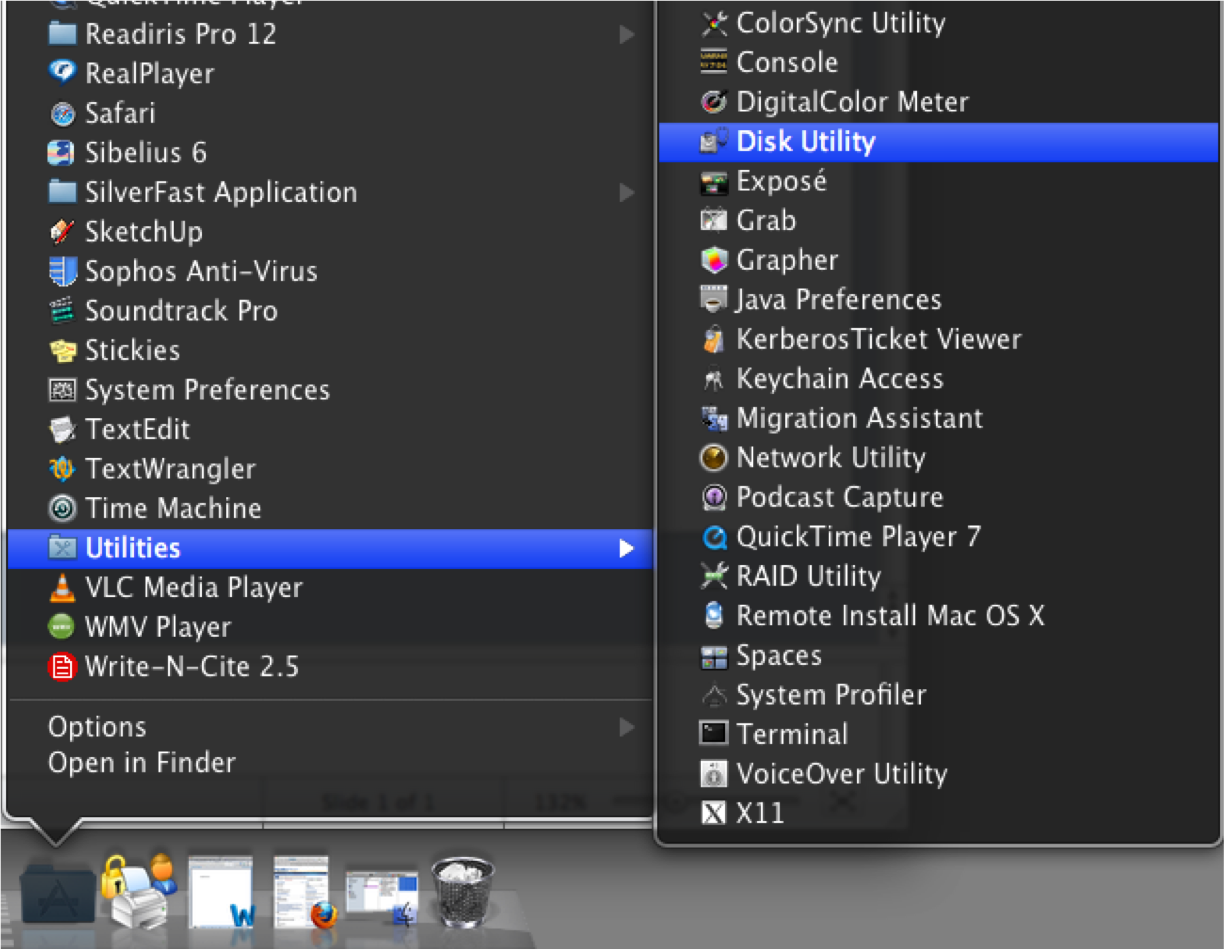Click the Remote Install Mac OS X icon
Screen dimensions: 1224x950
(713, 616)
